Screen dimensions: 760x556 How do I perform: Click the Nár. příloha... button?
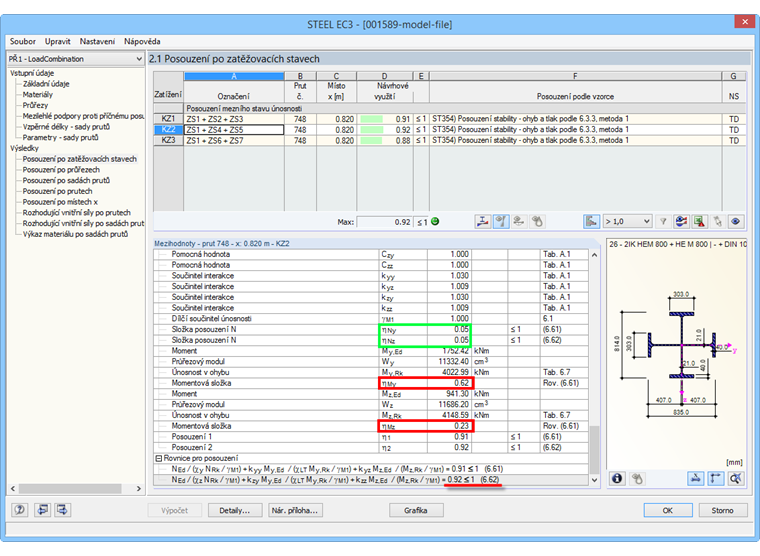click(295, 510)
